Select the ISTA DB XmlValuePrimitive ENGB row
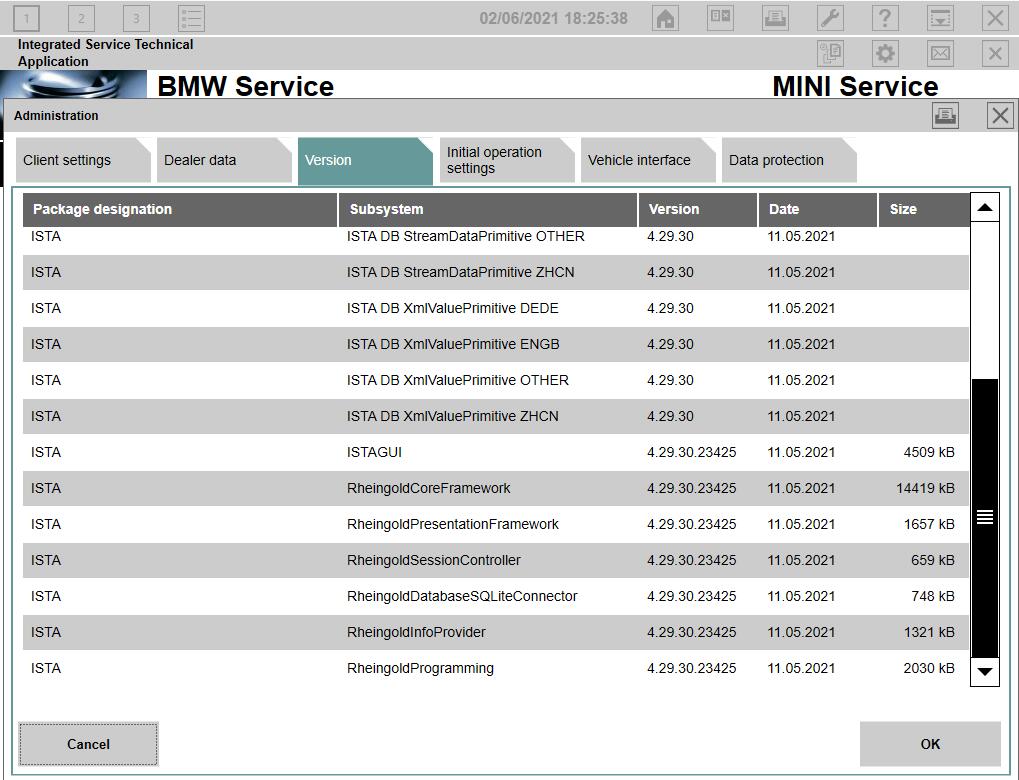Image resolution: width=1019 pixels, height=780 pixels. [x=496, y=344]
